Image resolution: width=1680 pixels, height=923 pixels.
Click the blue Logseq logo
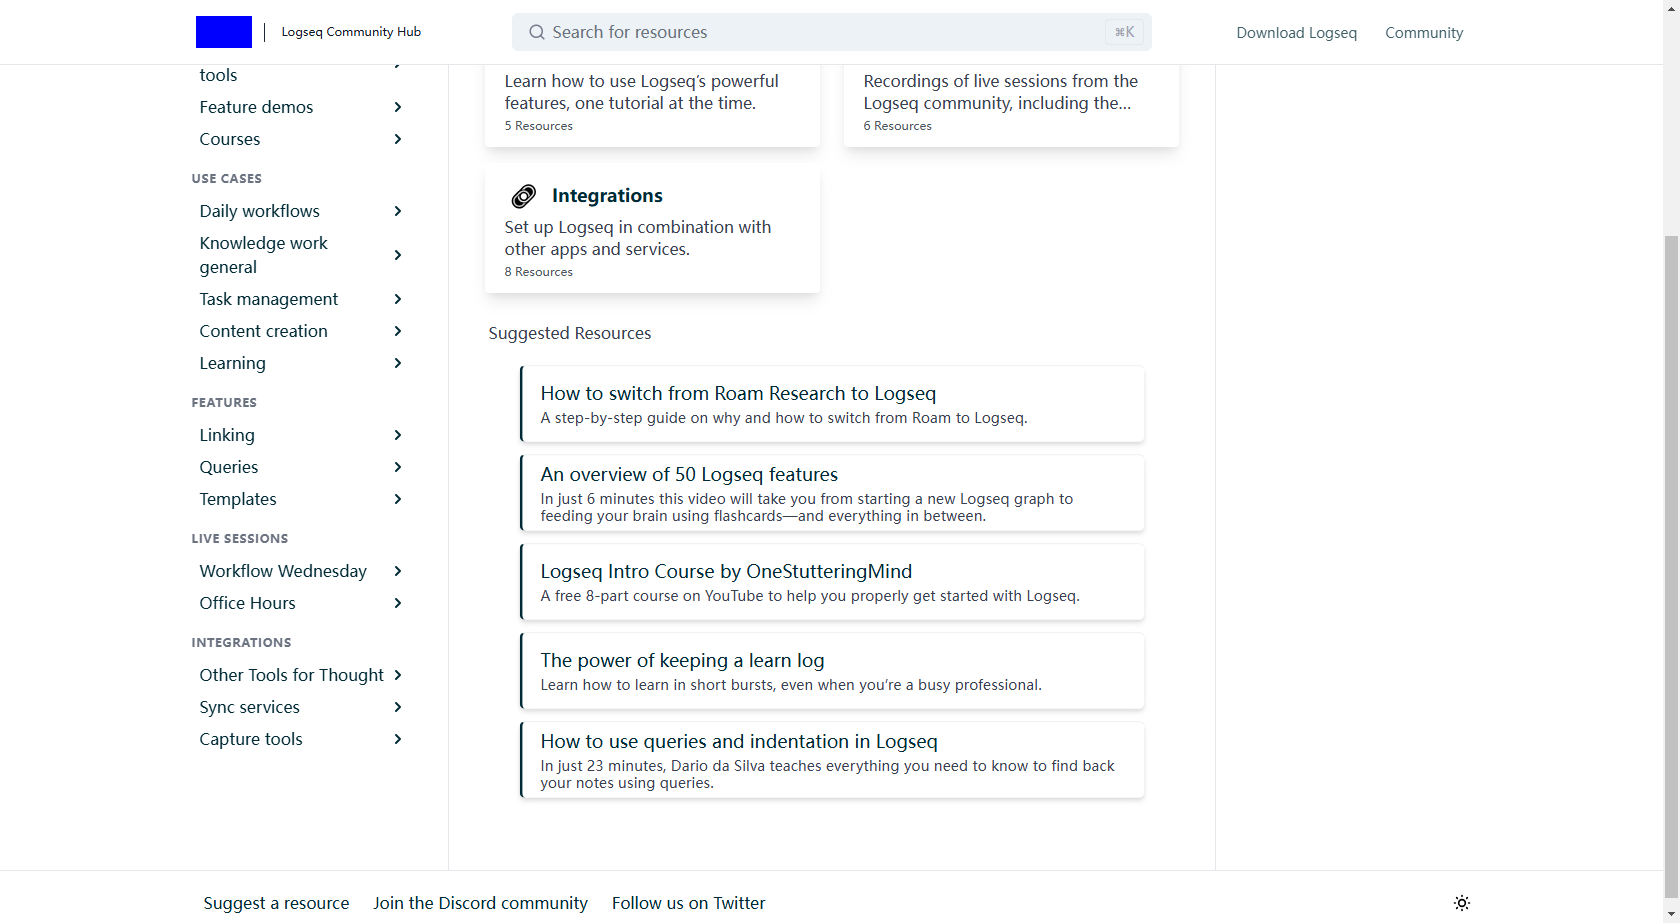(x=223, y=32)
